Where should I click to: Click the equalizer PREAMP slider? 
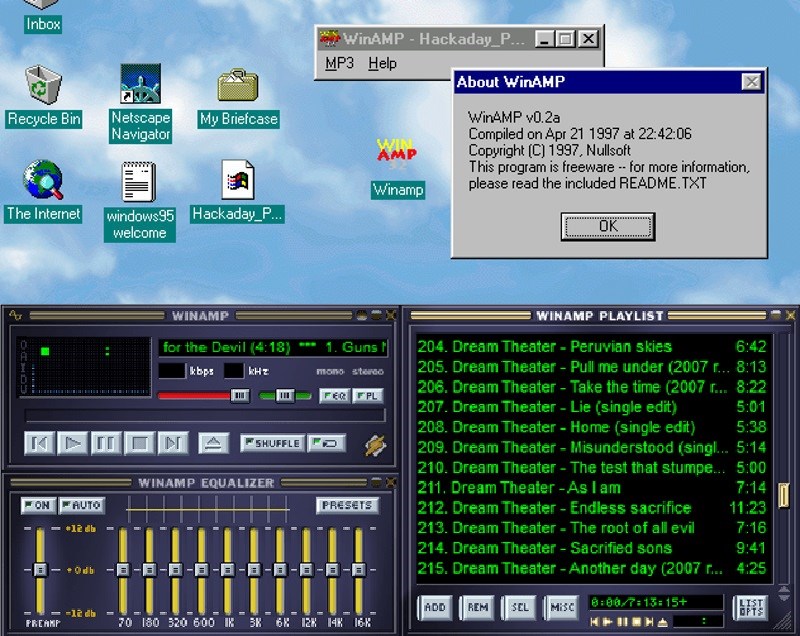(x=40, y=570)
